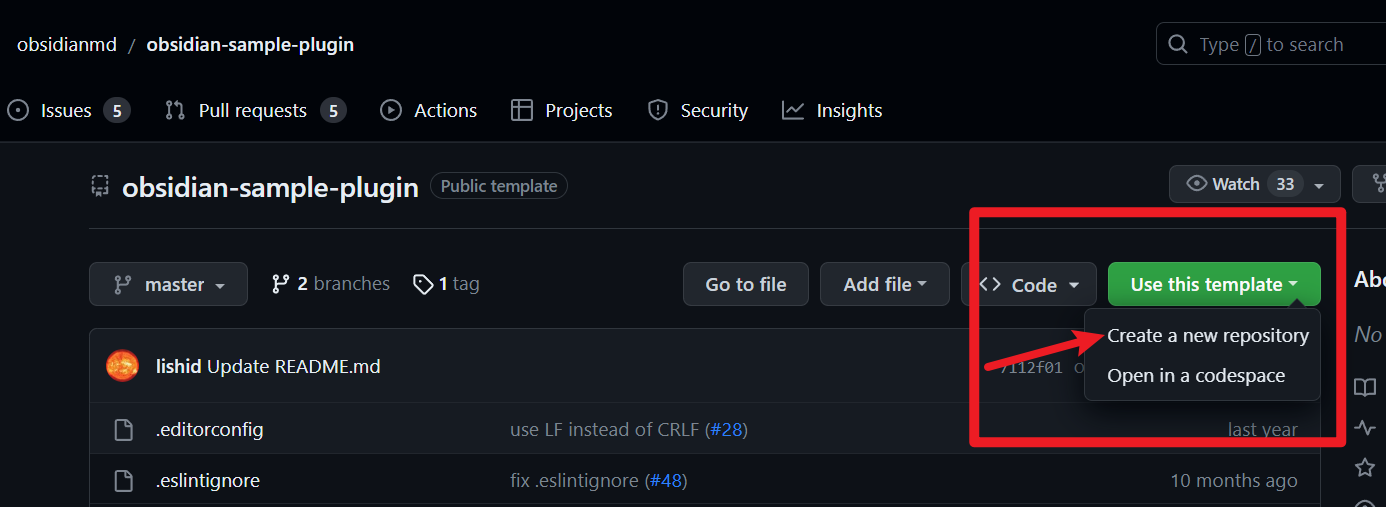1386x507 pixels.
Task: Click the book readme icon in sidebar
Action: point(1365,387)
